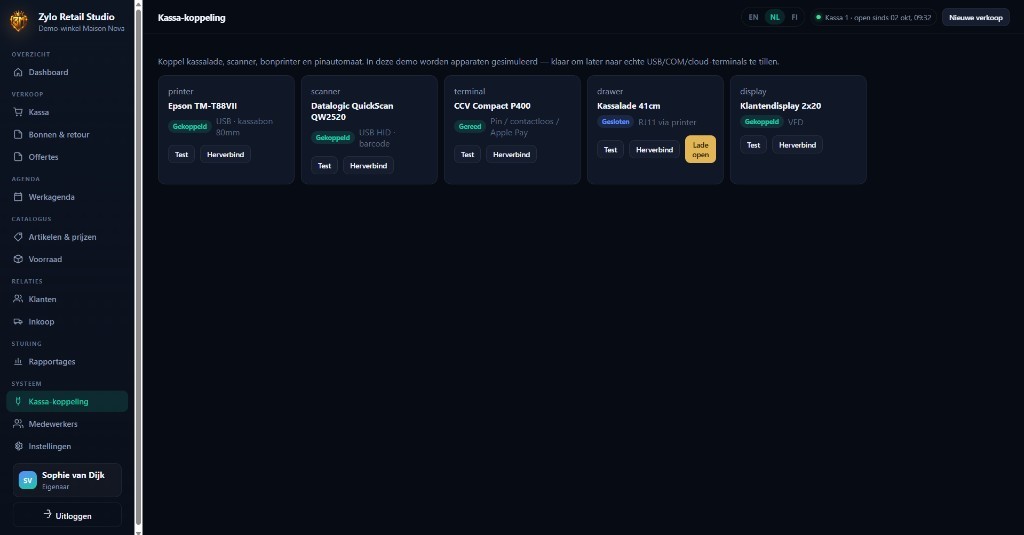Screen dimensions: 1024x535
Task: Test the CCV Compact P400 terminal
Action: pyautogui.click(x=468, y=154)
